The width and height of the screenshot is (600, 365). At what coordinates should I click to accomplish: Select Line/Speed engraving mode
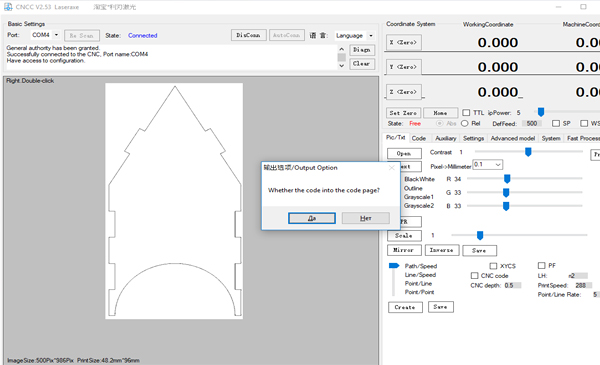[x=420, y=275]
